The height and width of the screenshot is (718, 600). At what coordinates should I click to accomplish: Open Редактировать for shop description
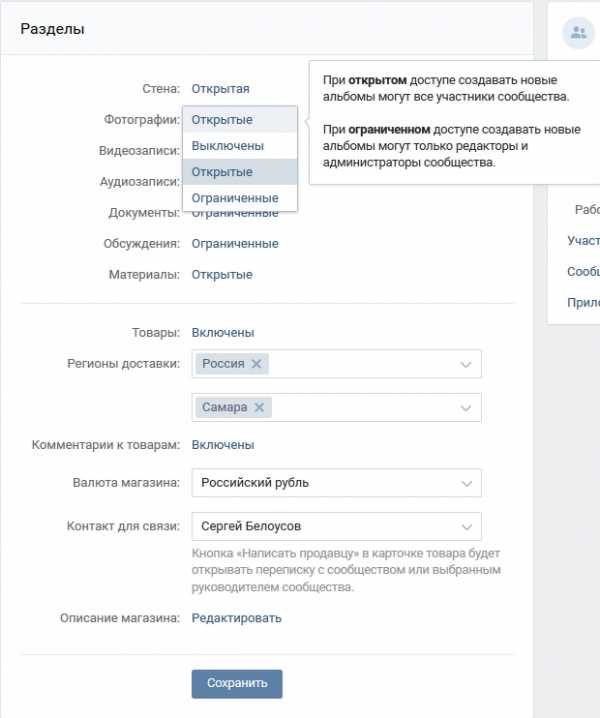[x=236, y=619]
